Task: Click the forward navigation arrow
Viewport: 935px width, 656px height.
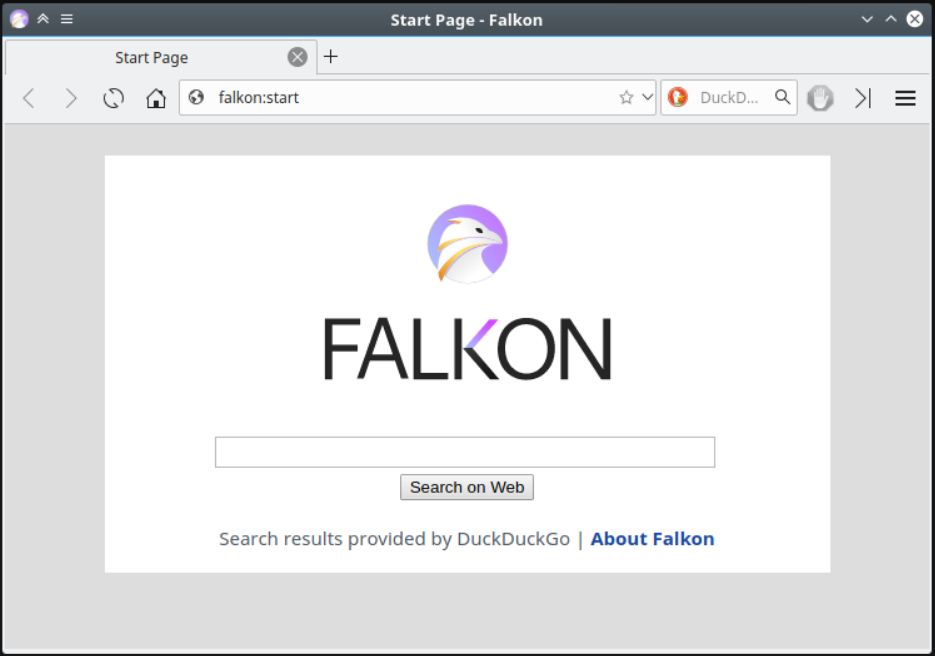Action: [x=71, y=98]
